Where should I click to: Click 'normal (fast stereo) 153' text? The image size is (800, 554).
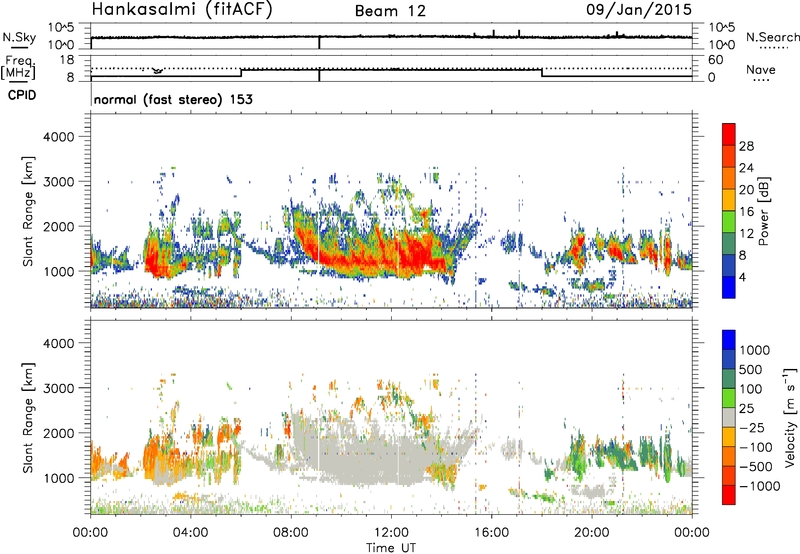coord(173,99)
